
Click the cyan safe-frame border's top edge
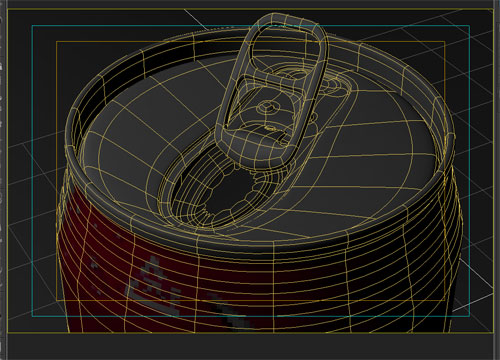(251, 25)
